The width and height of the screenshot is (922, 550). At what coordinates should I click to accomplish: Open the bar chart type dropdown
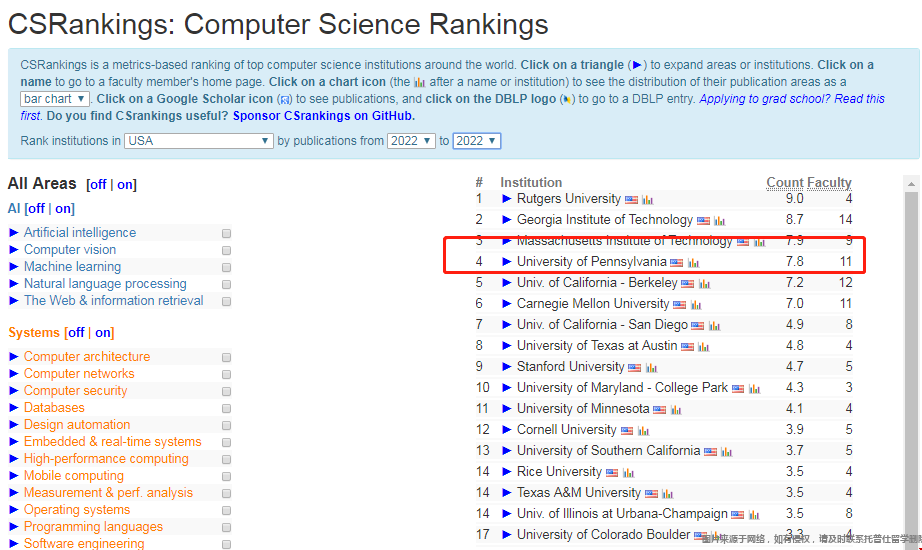pyautogui.click(x=55, y=99)
